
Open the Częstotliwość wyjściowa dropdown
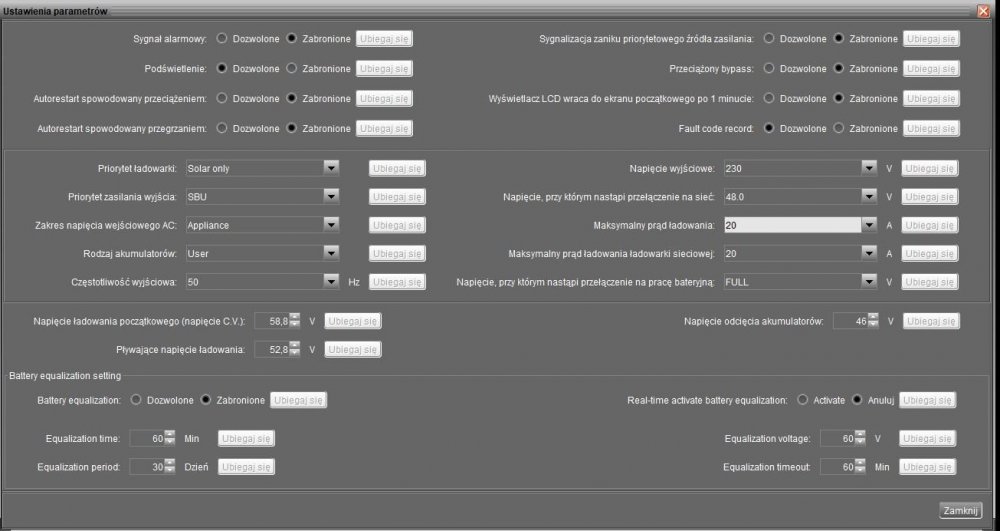click(331, 283)
